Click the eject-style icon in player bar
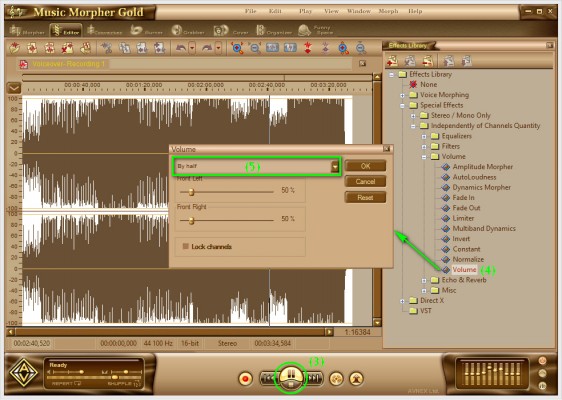562x400 pixels. click(x=356, y=378)
